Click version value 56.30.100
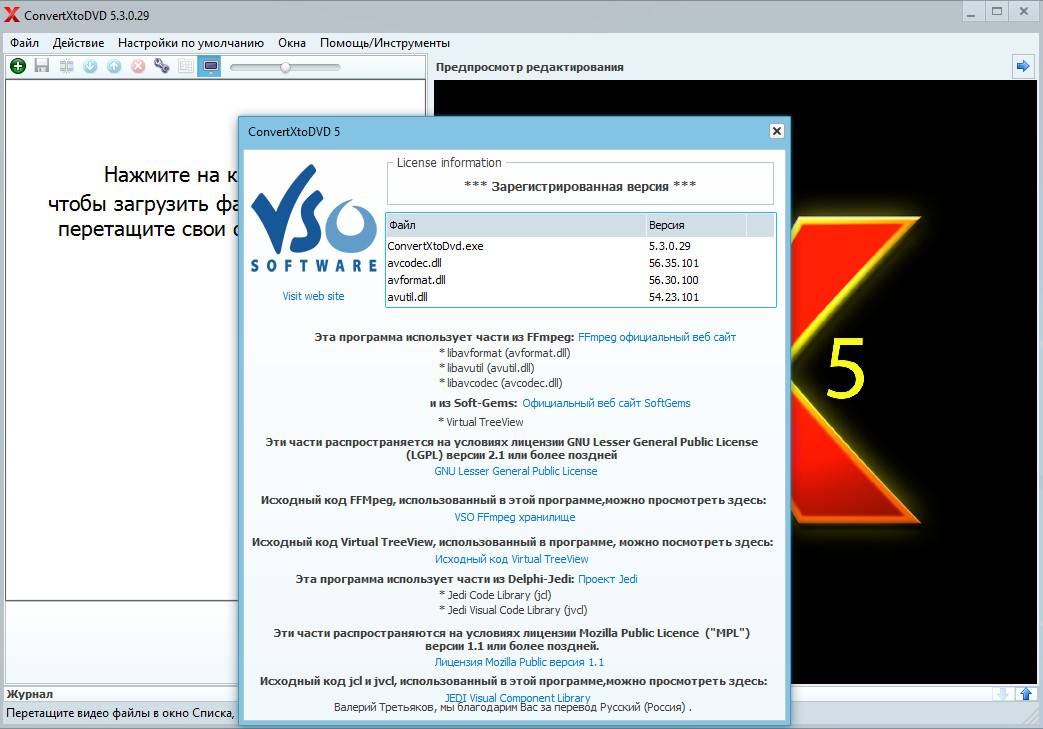The width and height of the screenshot is (1043, 729). [674, 280]
